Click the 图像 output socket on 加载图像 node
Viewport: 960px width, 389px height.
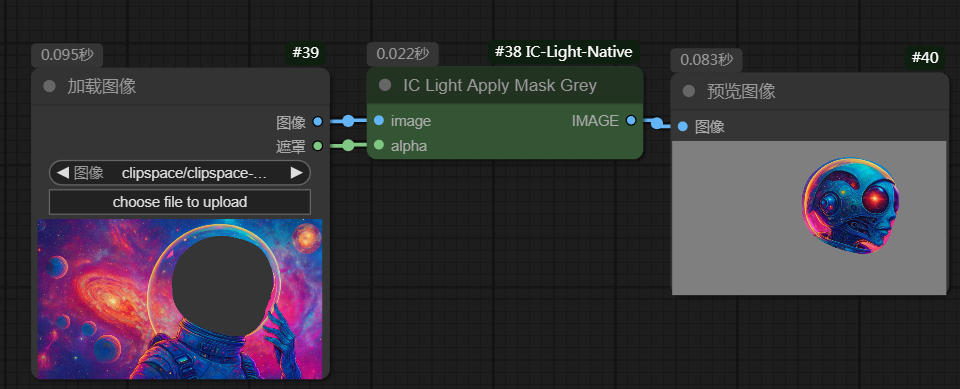pos(317,122)
